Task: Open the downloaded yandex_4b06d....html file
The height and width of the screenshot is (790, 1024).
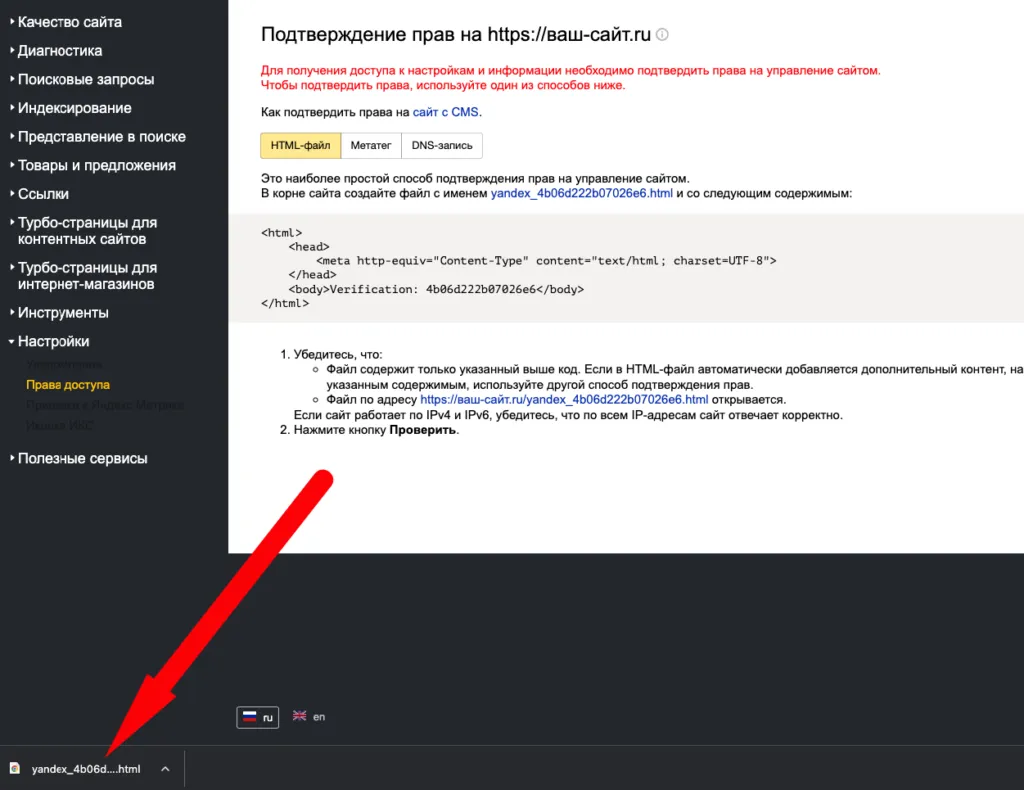Action: click(x=86, y=769)
